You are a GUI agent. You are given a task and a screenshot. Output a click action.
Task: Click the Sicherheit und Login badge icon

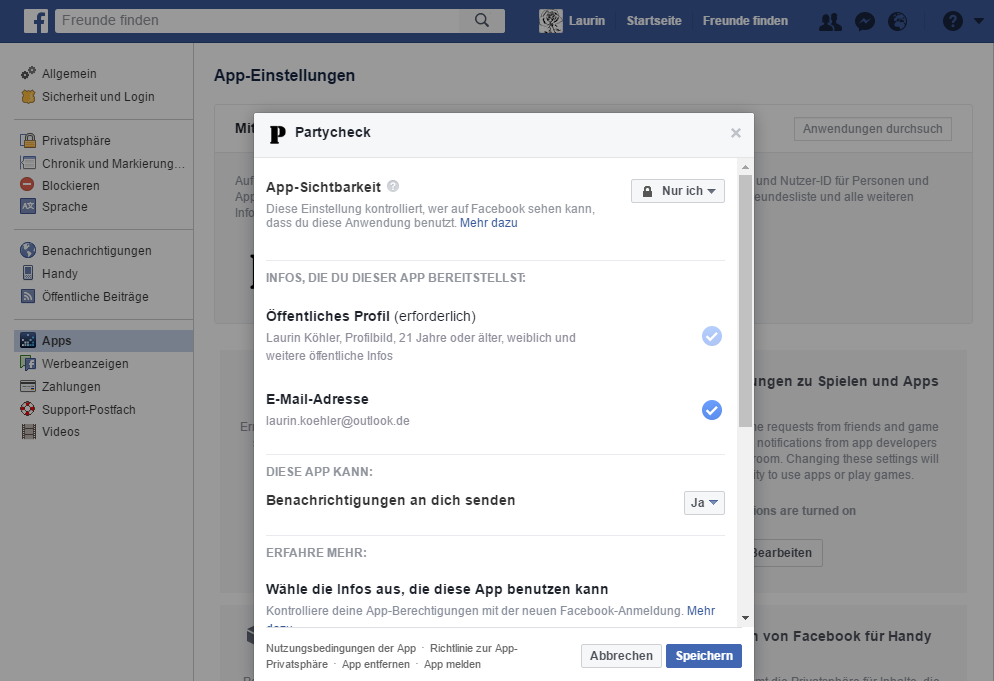[x=28, y=96]
